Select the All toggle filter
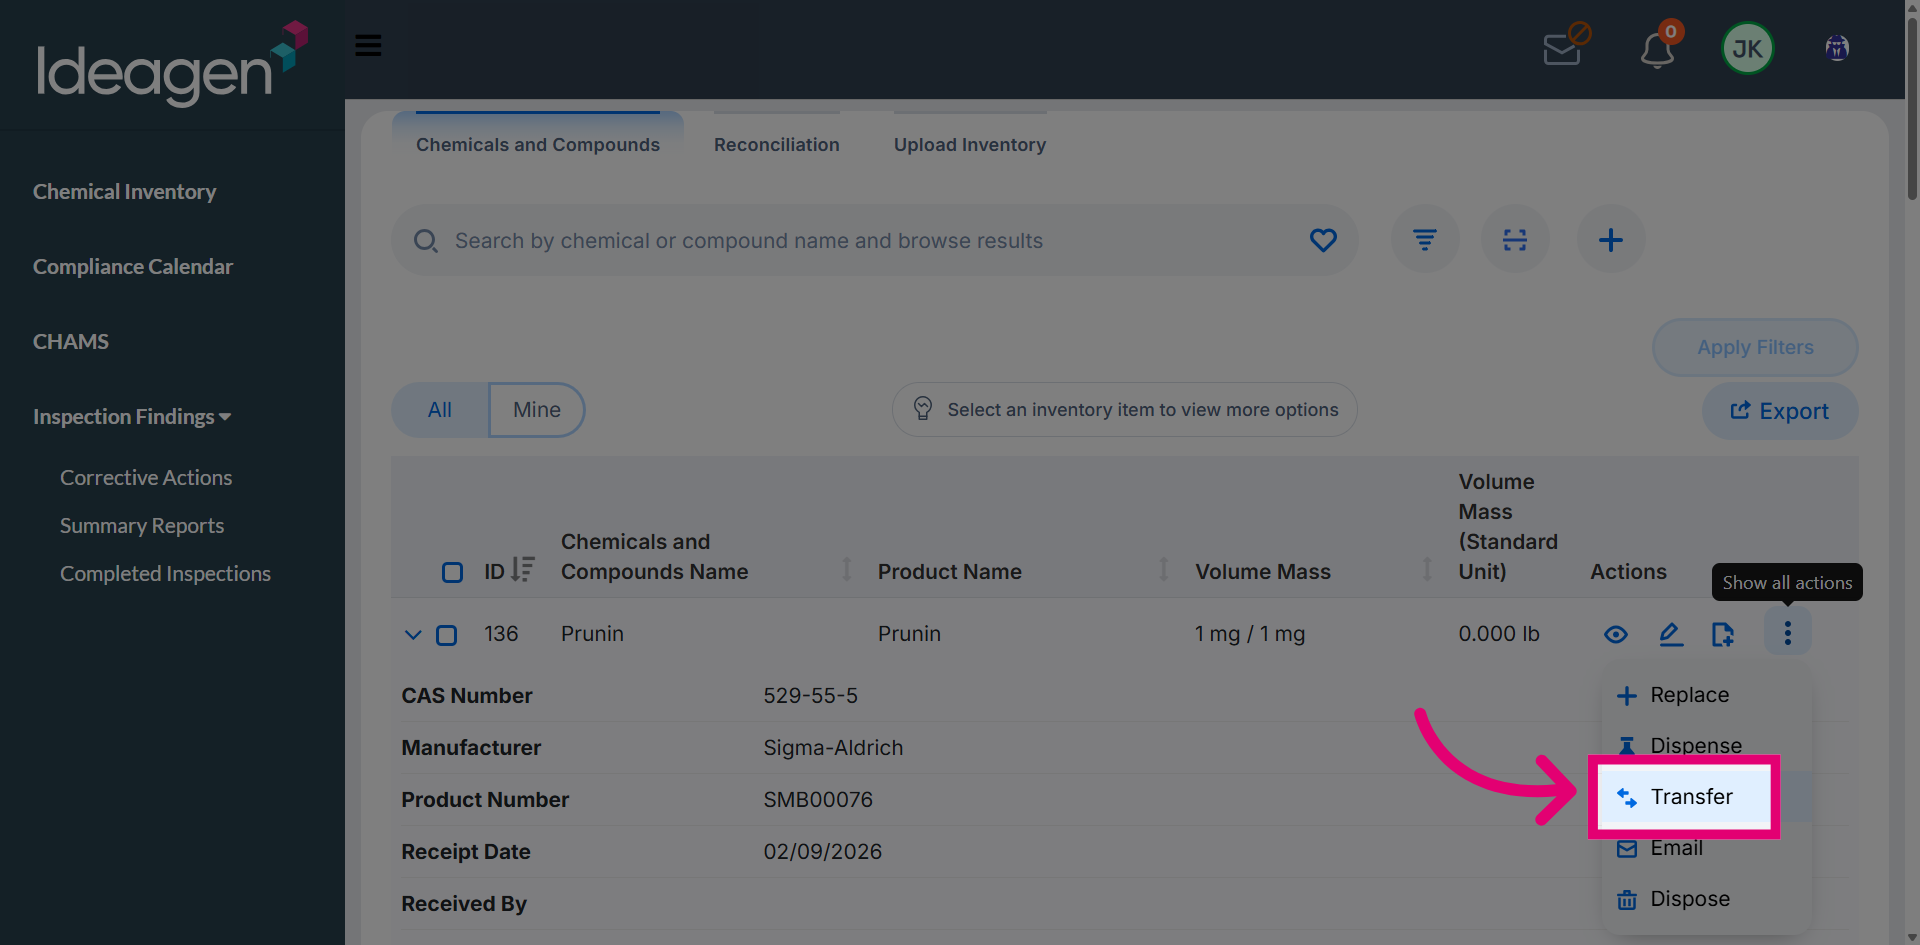The width and height of the screenshot is (1920, 945). 440,410
